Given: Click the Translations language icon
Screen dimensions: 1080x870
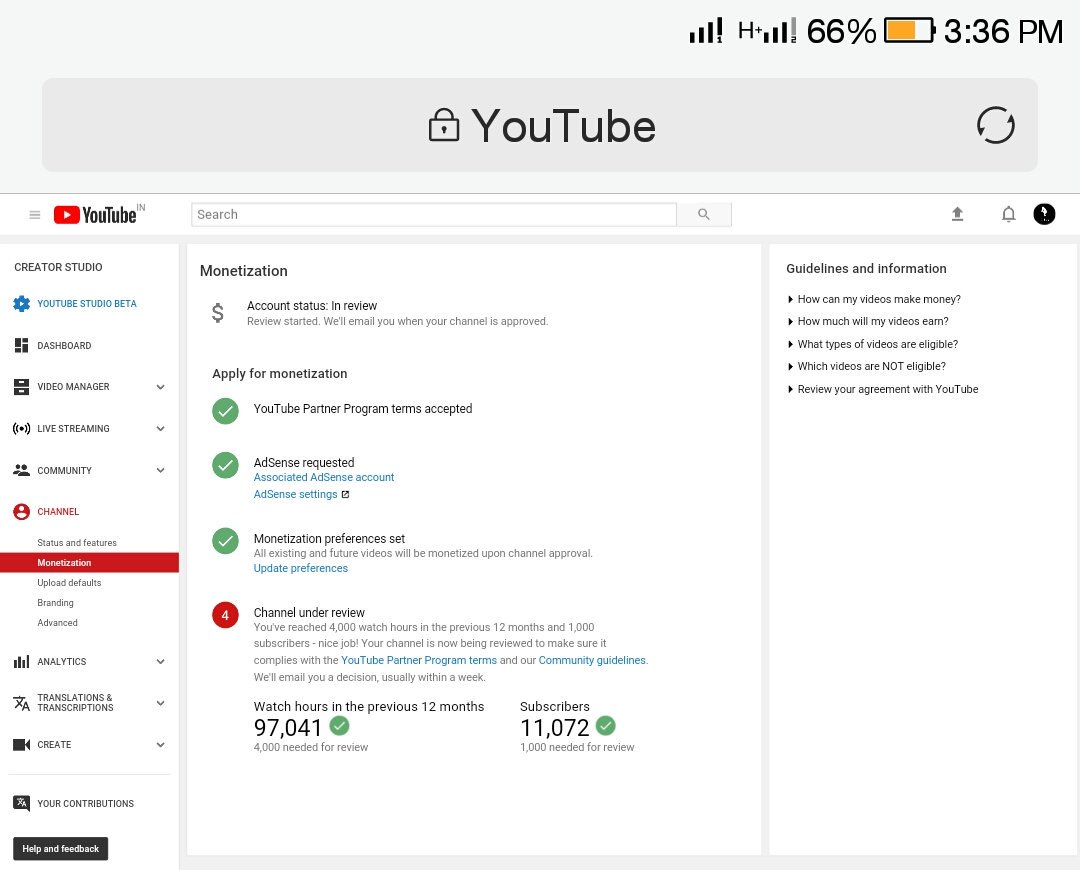Looking at the screenshot, I should (21, 703).
